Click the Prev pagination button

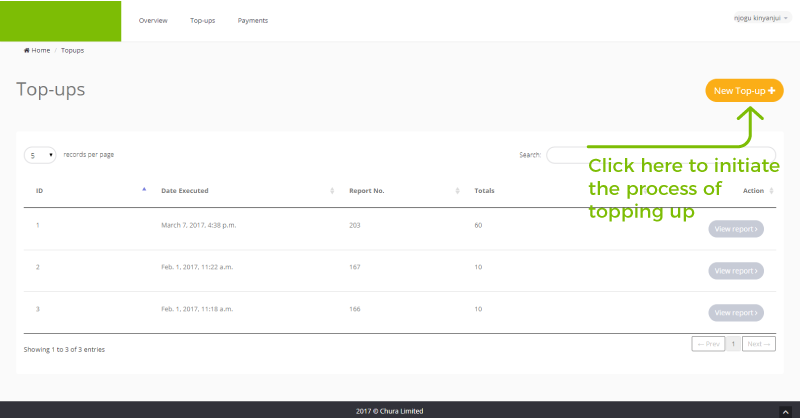(708, 344)
